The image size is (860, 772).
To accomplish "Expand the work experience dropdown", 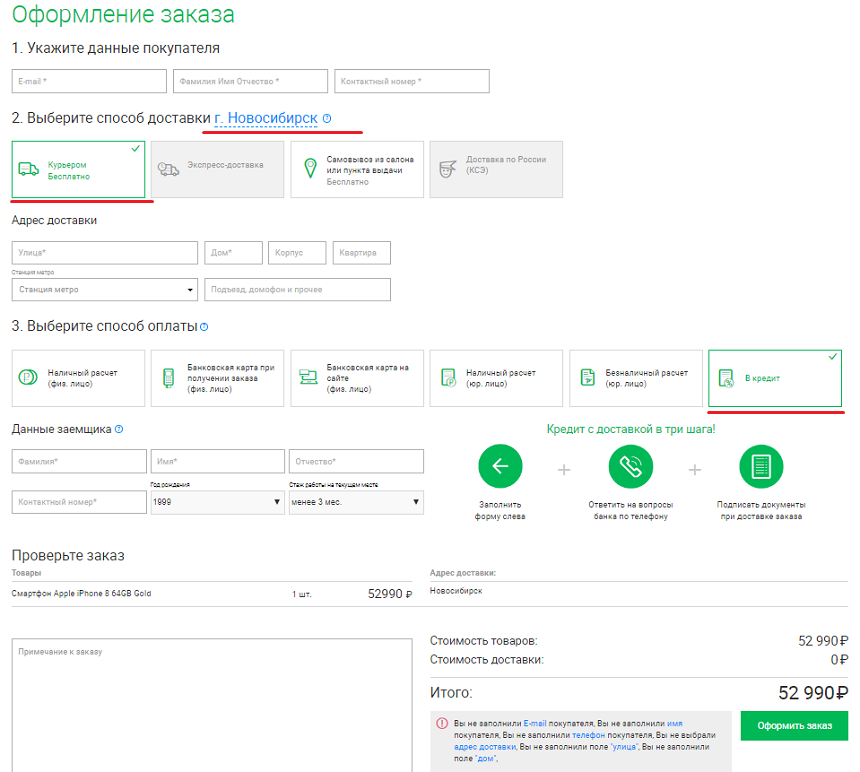I will click(356, 502).
